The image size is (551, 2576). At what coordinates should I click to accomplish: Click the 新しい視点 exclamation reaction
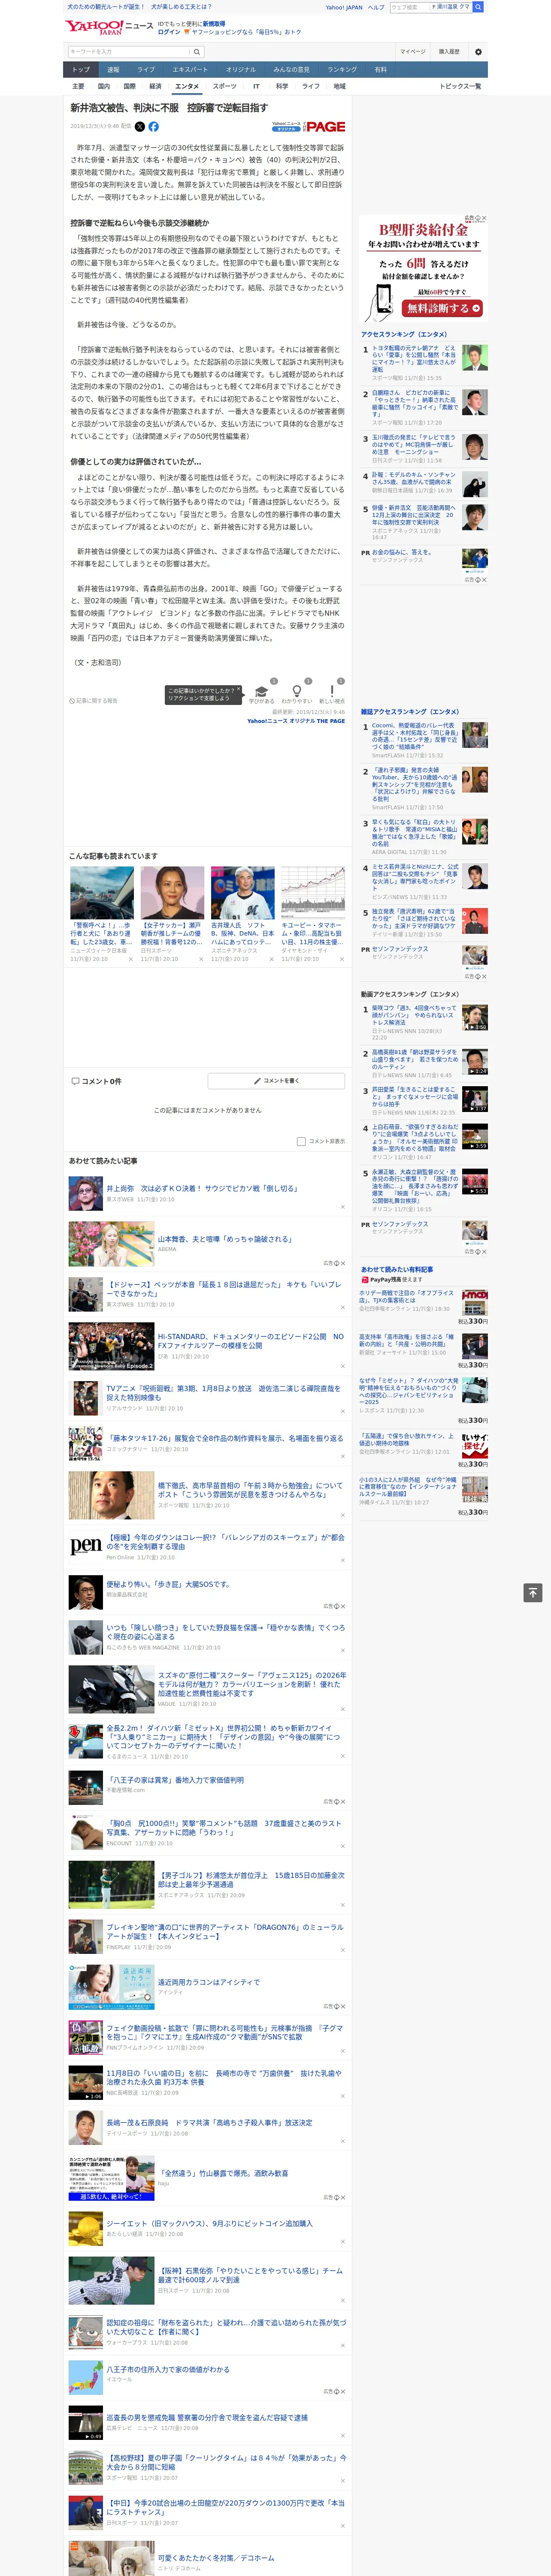pos(332,693)
